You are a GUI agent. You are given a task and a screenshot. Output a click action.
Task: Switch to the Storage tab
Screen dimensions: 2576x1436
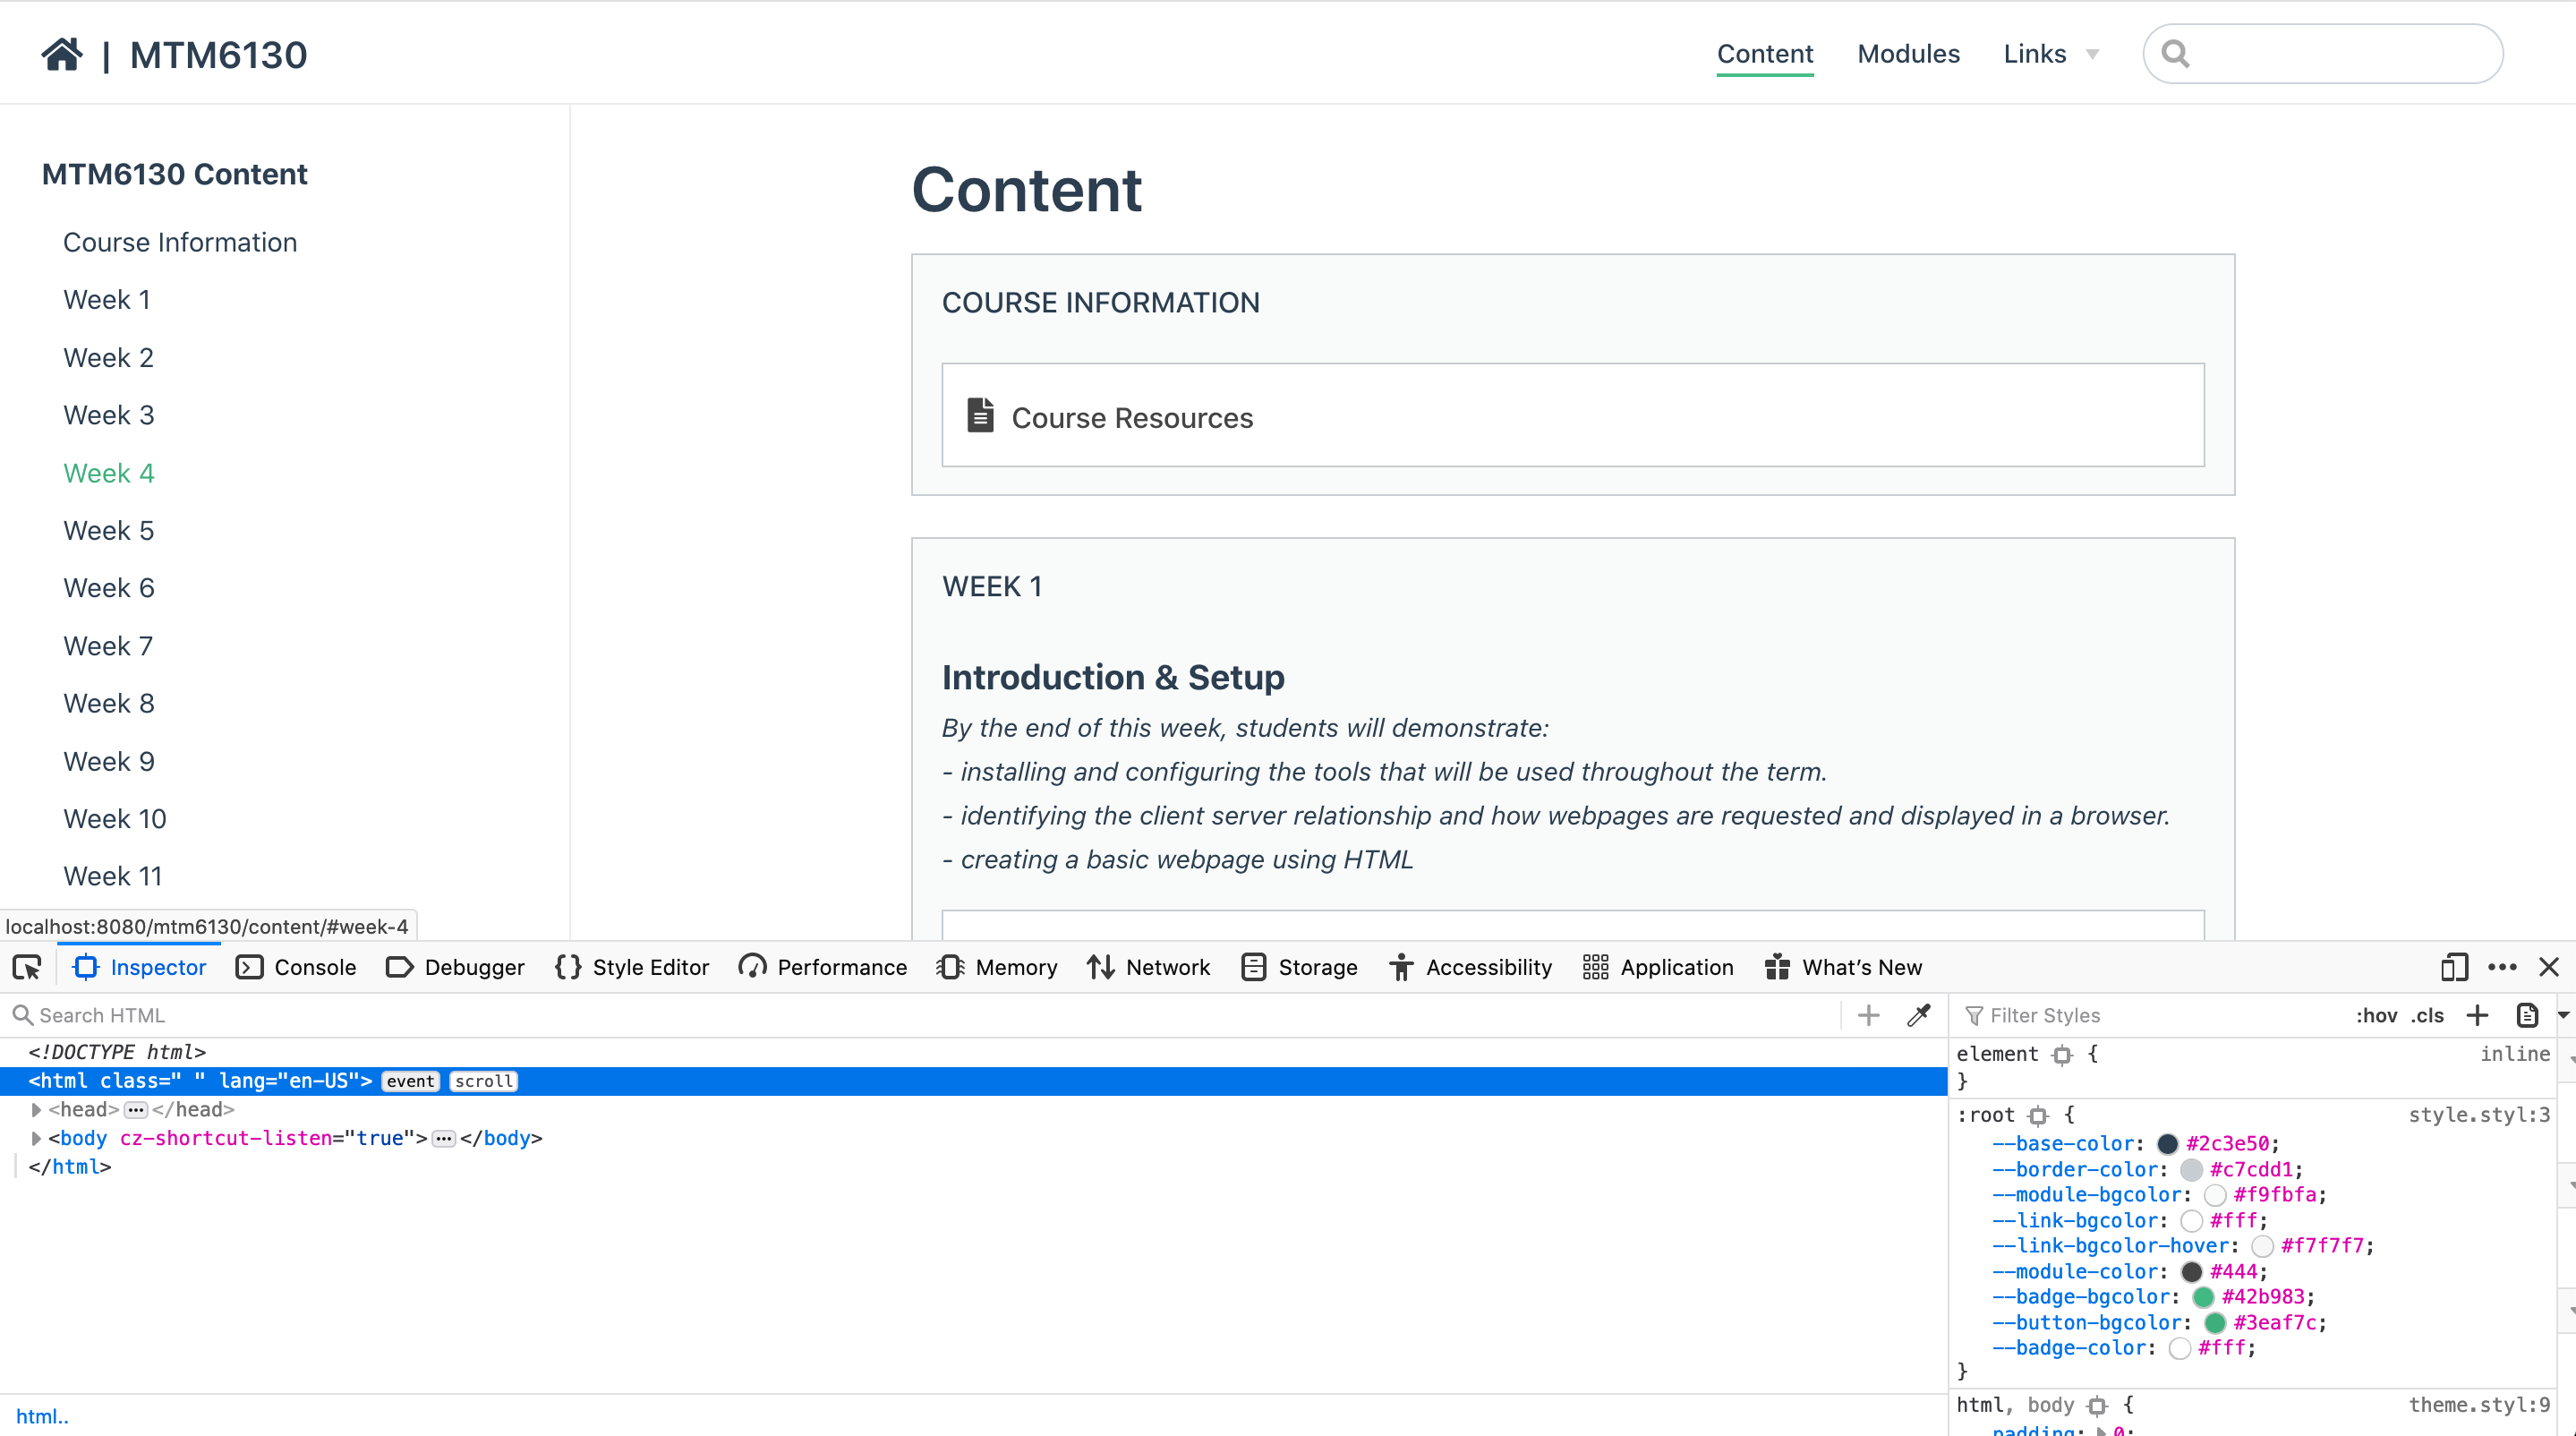coord(1299,967)
